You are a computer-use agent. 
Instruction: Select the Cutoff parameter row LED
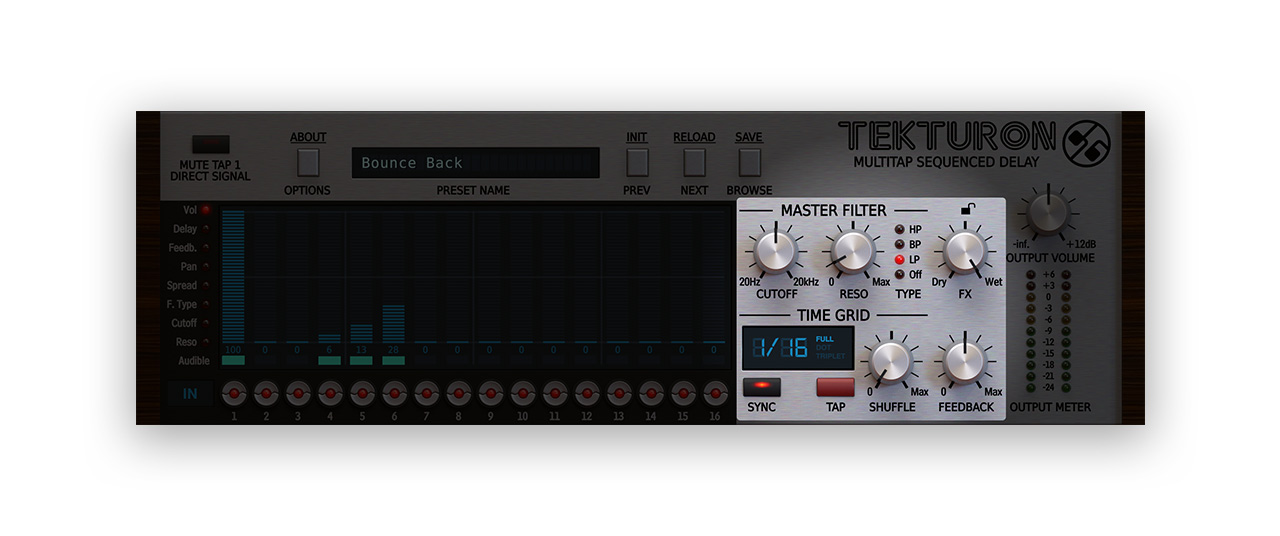pyautogui.click(x=206, y=323)
